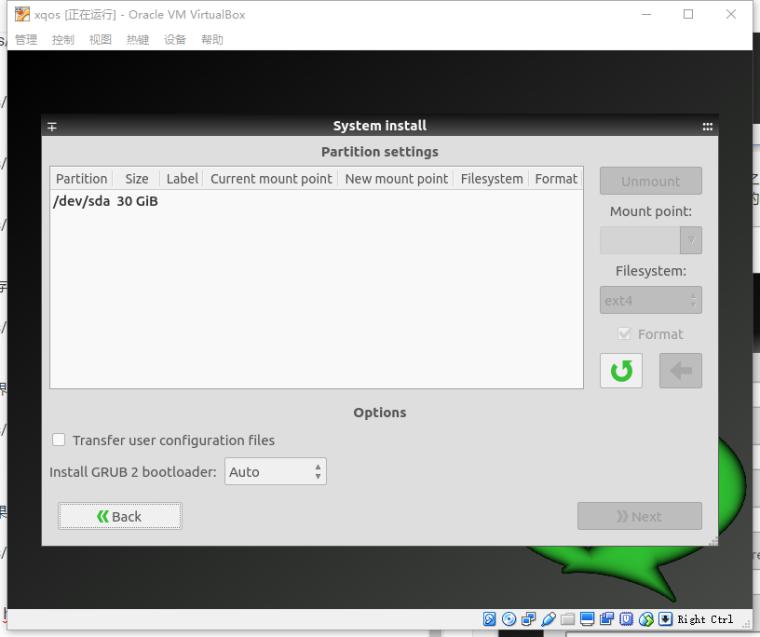Click the grayed-out left arrow button
760x637 pixels.
[680, 371]
